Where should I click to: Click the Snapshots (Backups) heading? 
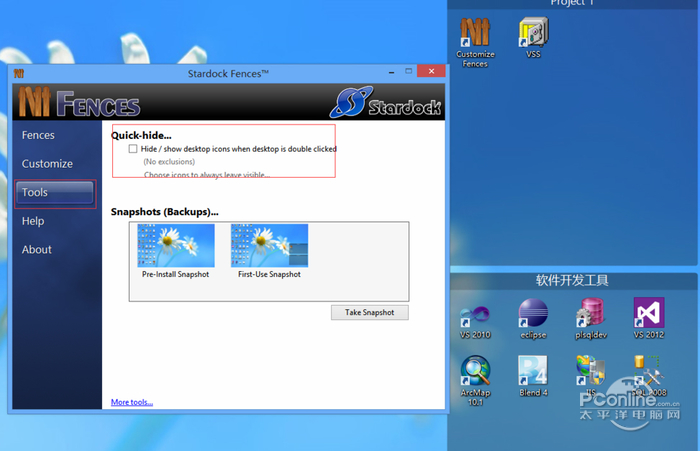click(165, 212)
